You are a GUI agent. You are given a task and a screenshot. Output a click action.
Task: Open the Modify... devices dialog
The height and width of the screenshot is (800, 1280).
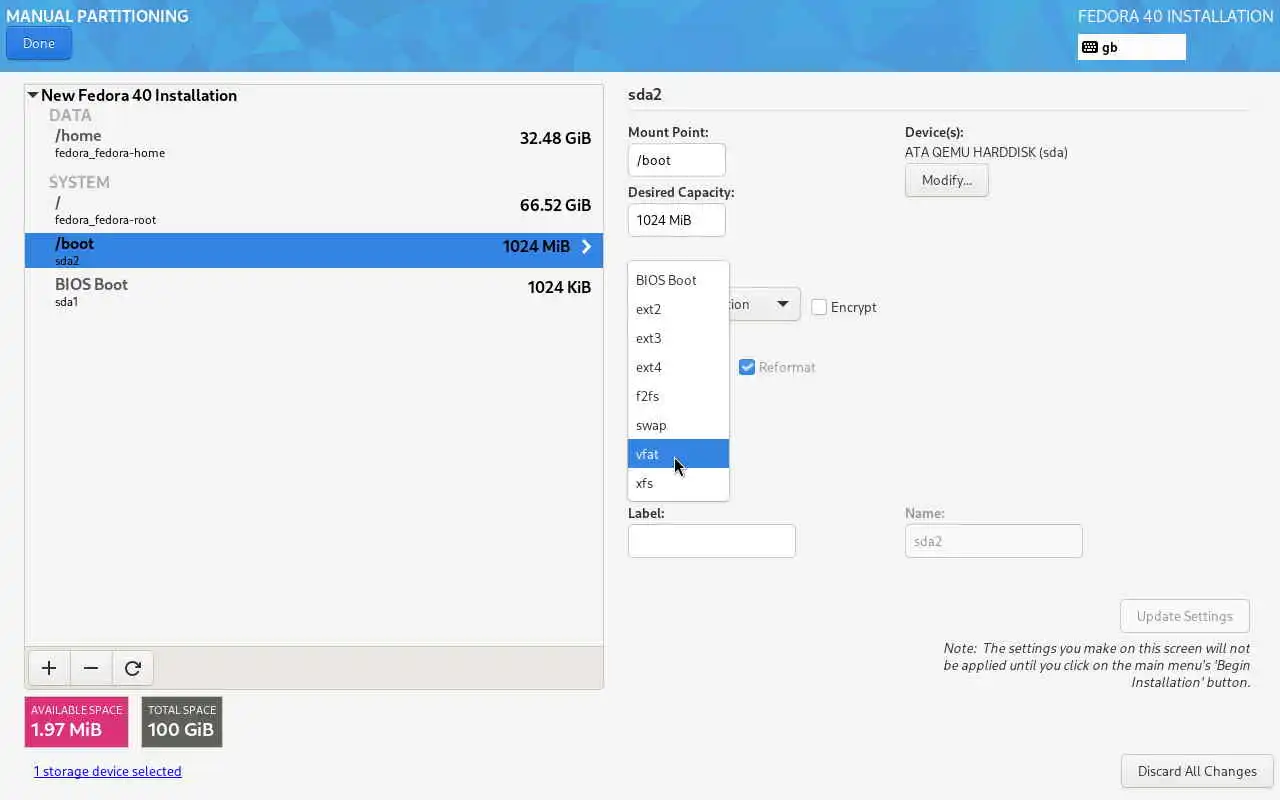947,180
